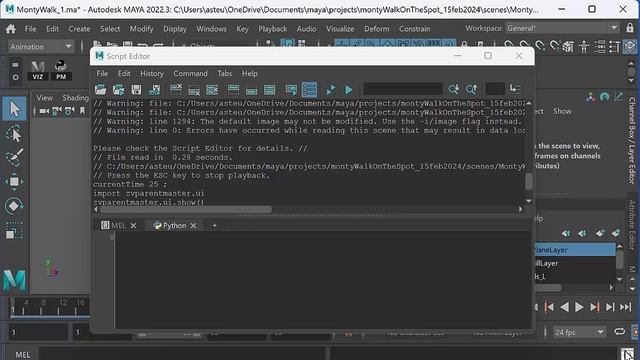
Task: Click the workspace lock icon
Action: [x=630, y=28]
